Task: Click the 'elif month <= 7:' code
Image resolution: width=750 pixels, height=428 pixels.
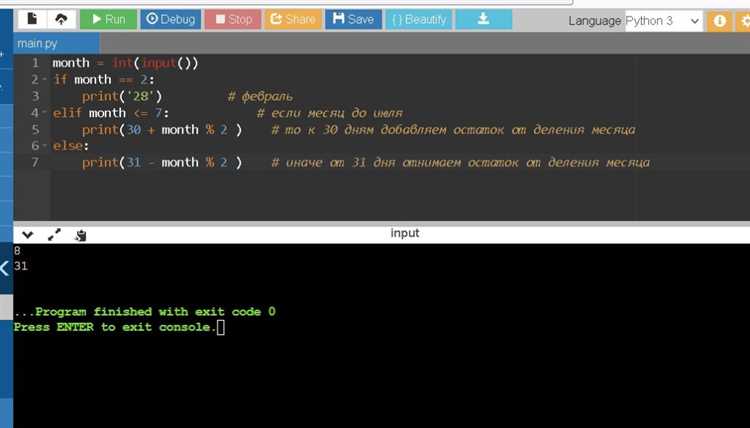Action: [x=110, y=113]
